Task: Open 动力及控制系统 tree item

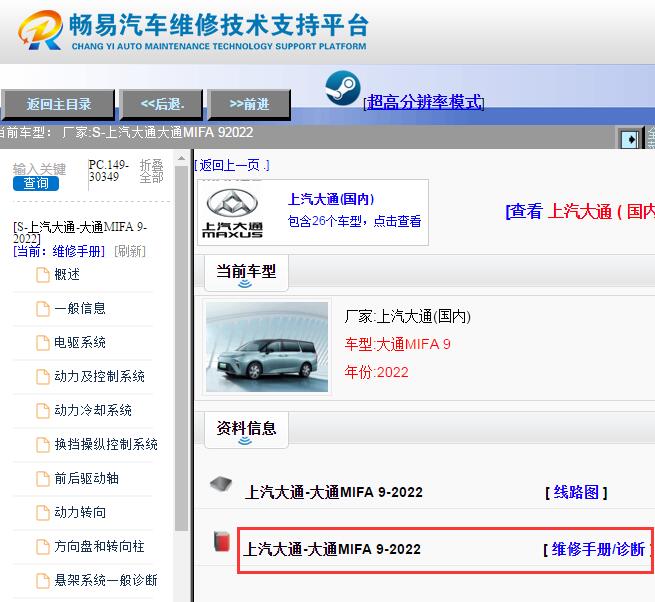Action: (99, 376)
